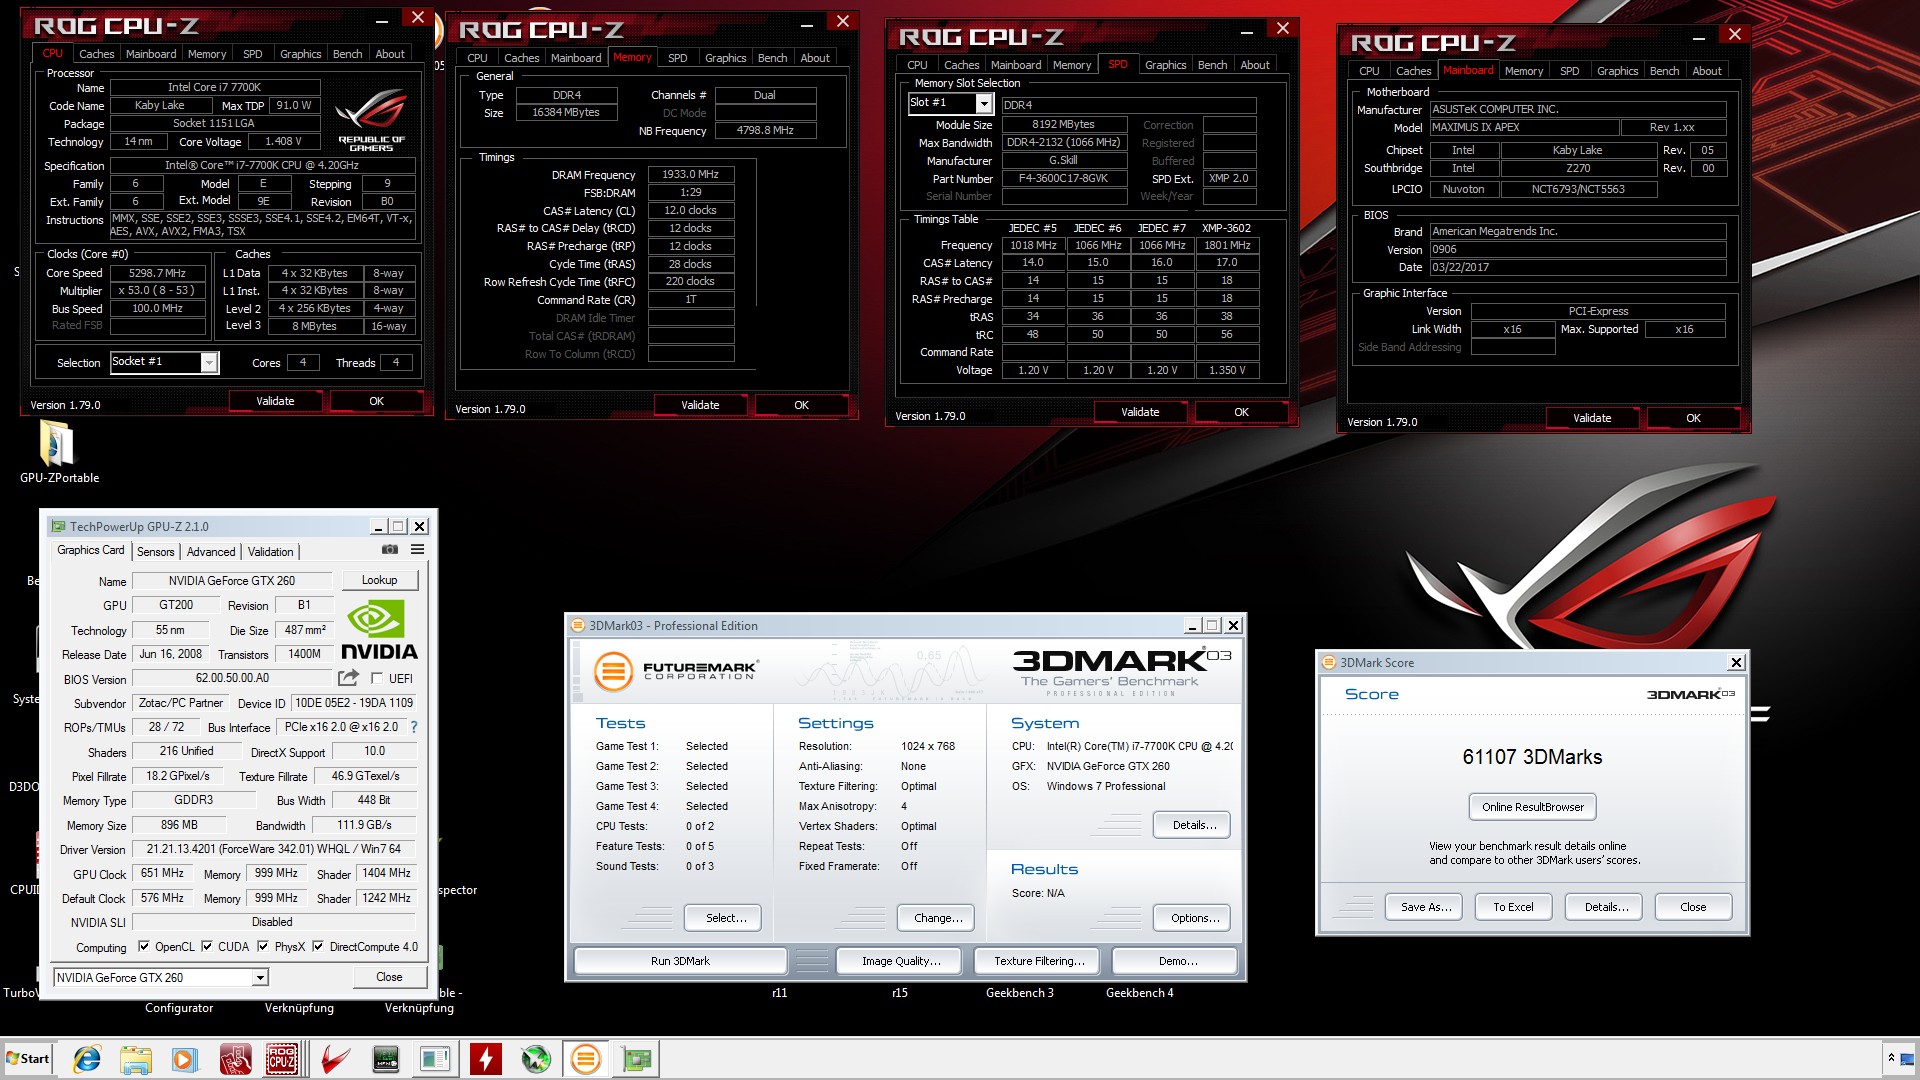Image resolution: width=1920 pixels, height=1080 pixels.
Task: Click the dark monitoring gadget taskbar icon
Action: (x=385, y=1059)
